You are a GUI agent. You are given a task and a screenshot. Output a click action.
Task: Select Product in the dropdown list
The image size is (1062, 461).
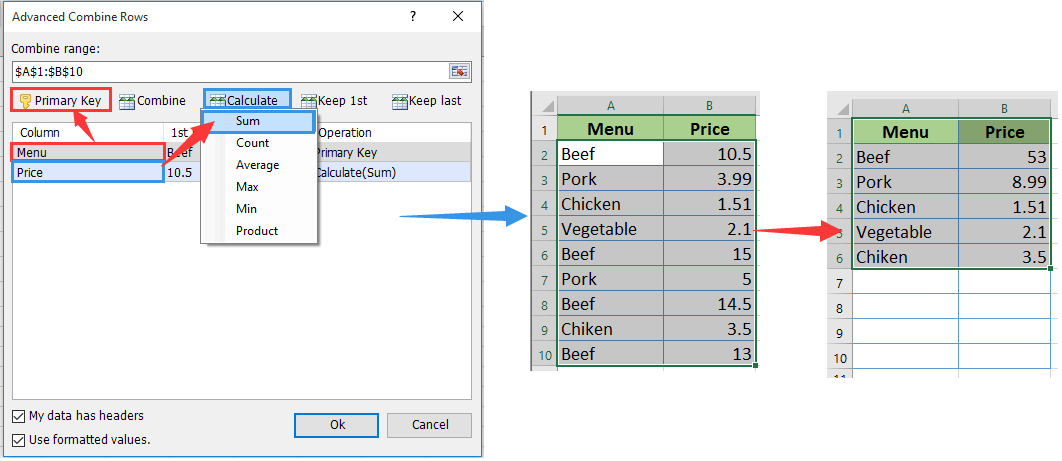[257, 231]
